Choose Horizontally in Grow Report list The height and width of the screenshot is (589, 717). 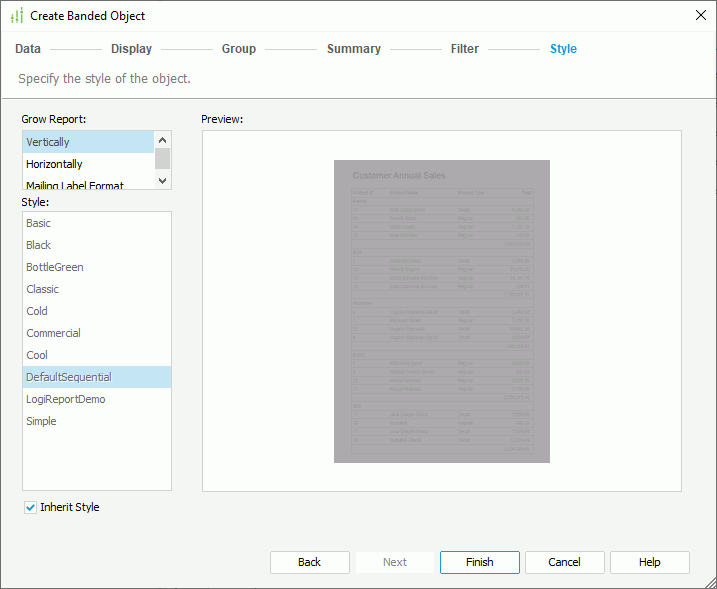pos(55,164)
